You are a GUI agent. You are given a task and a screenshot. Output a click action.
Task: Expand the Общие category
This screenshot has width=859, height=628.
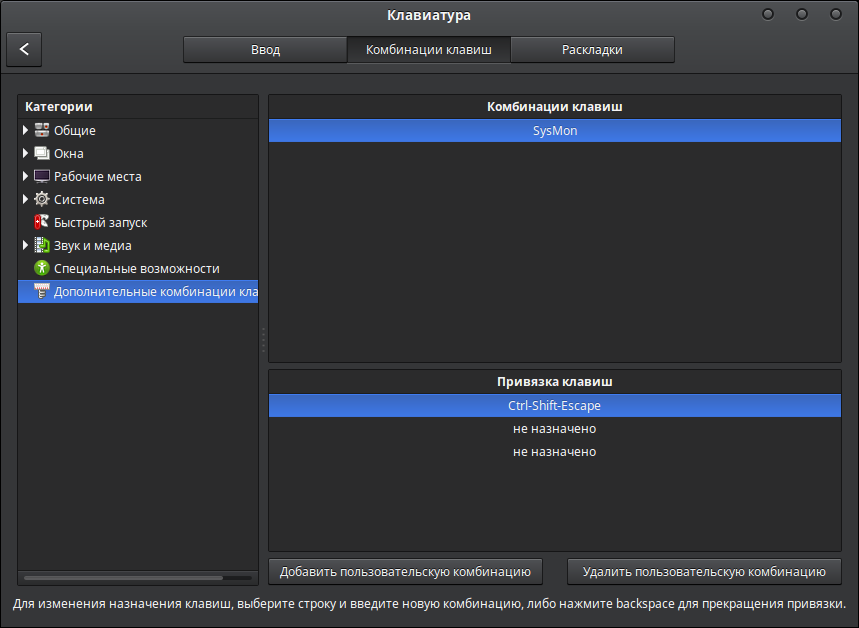(25, 130)
